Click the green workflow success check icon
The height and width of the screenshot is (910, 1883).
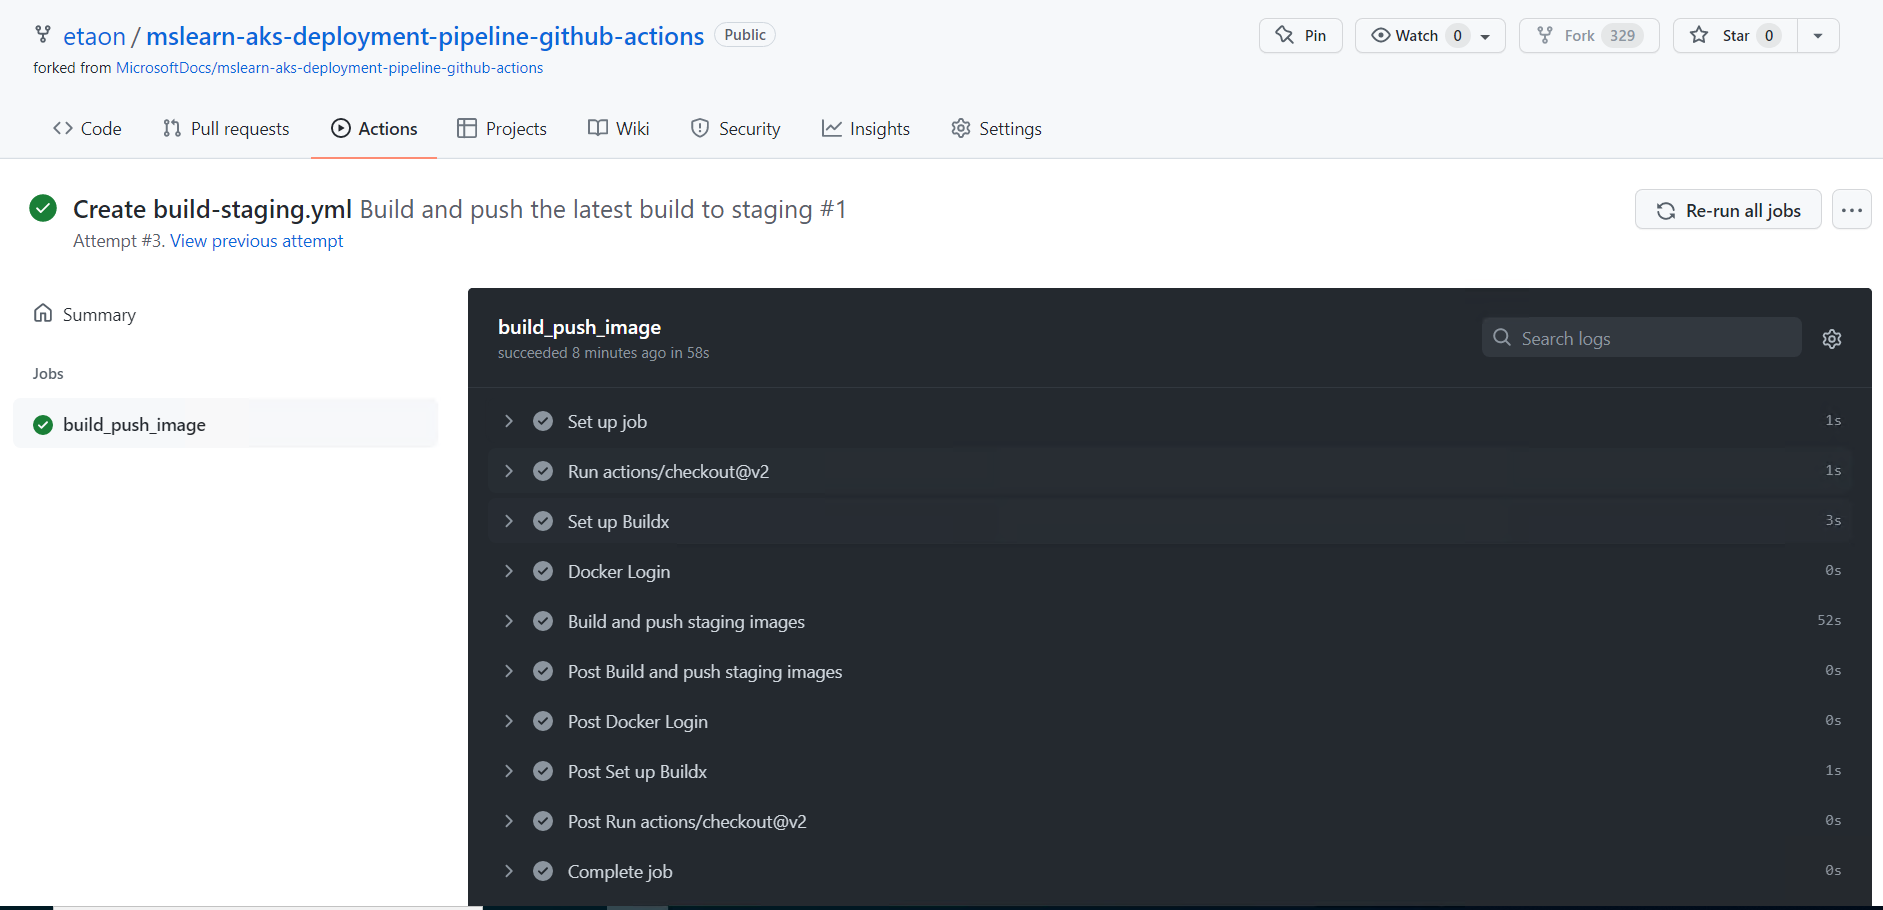43,208
